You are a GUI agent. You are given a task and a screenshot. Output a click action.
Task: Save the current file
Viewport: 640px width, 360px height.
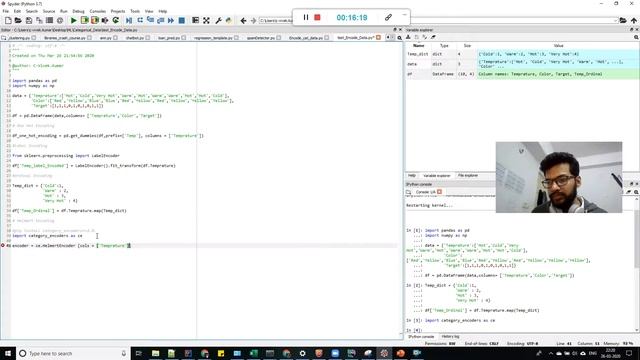coord(29,20)
